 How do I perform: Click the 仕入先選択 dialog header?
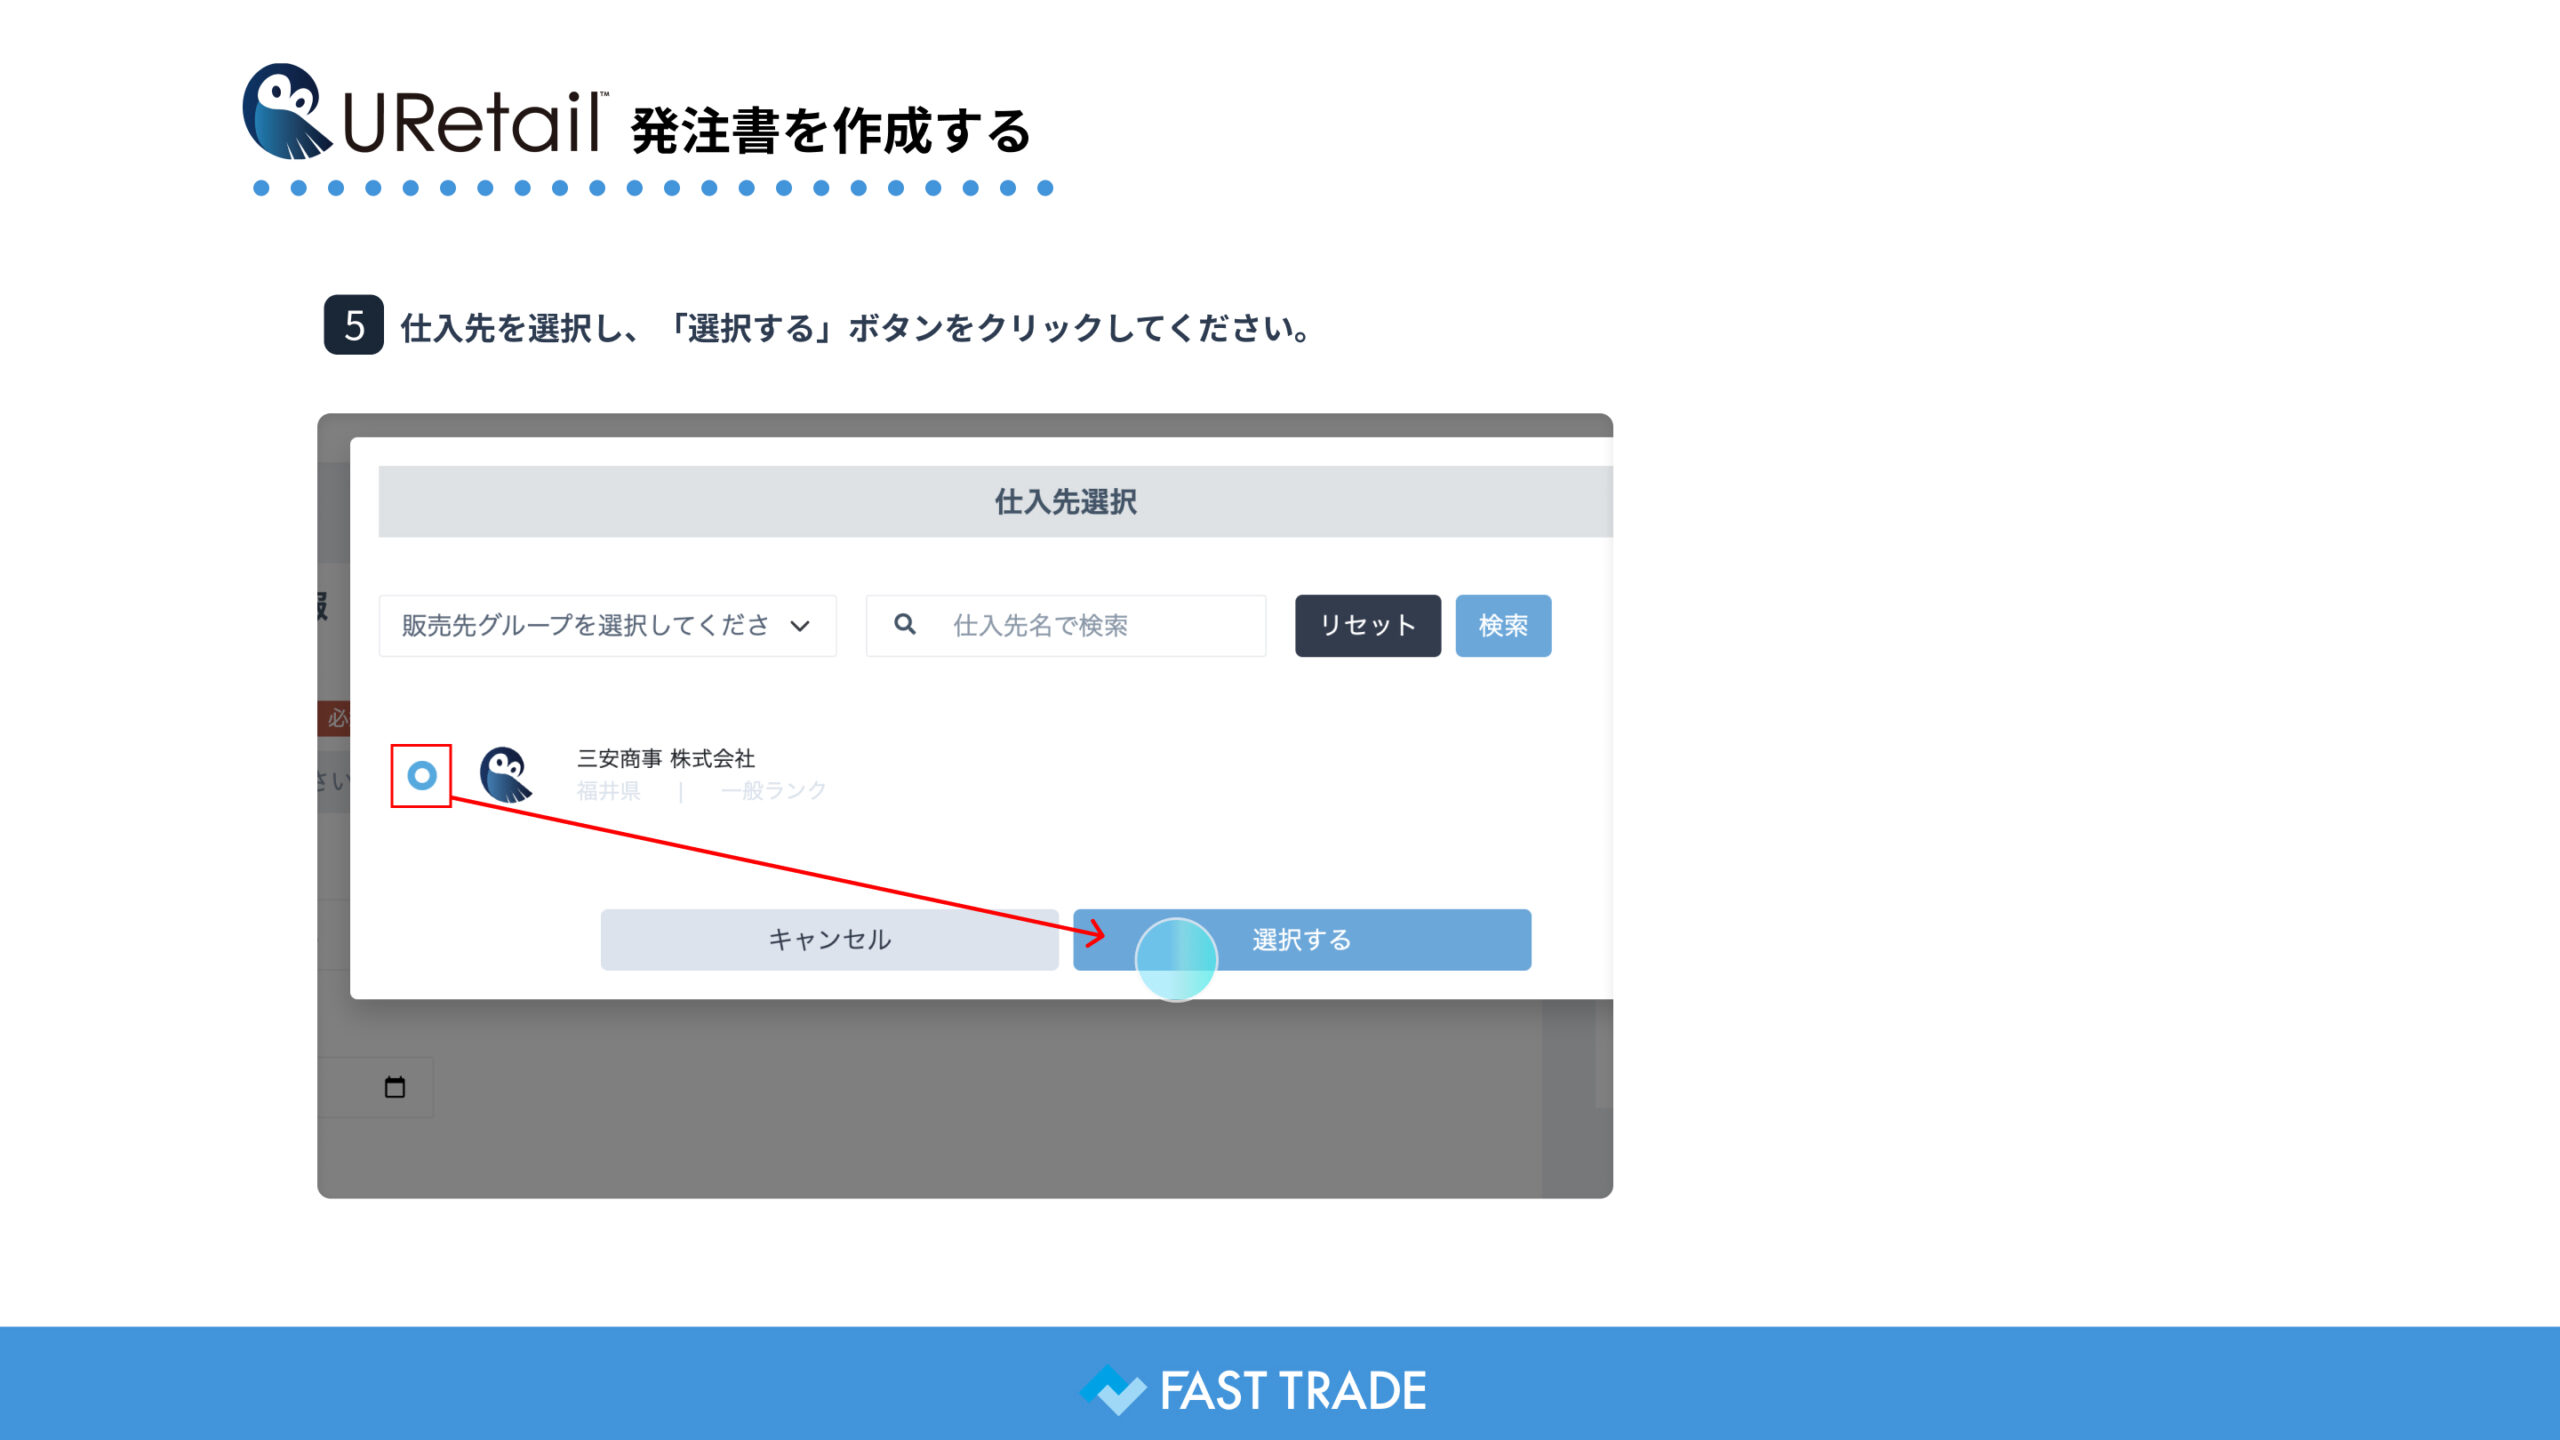coord(1064,502)
